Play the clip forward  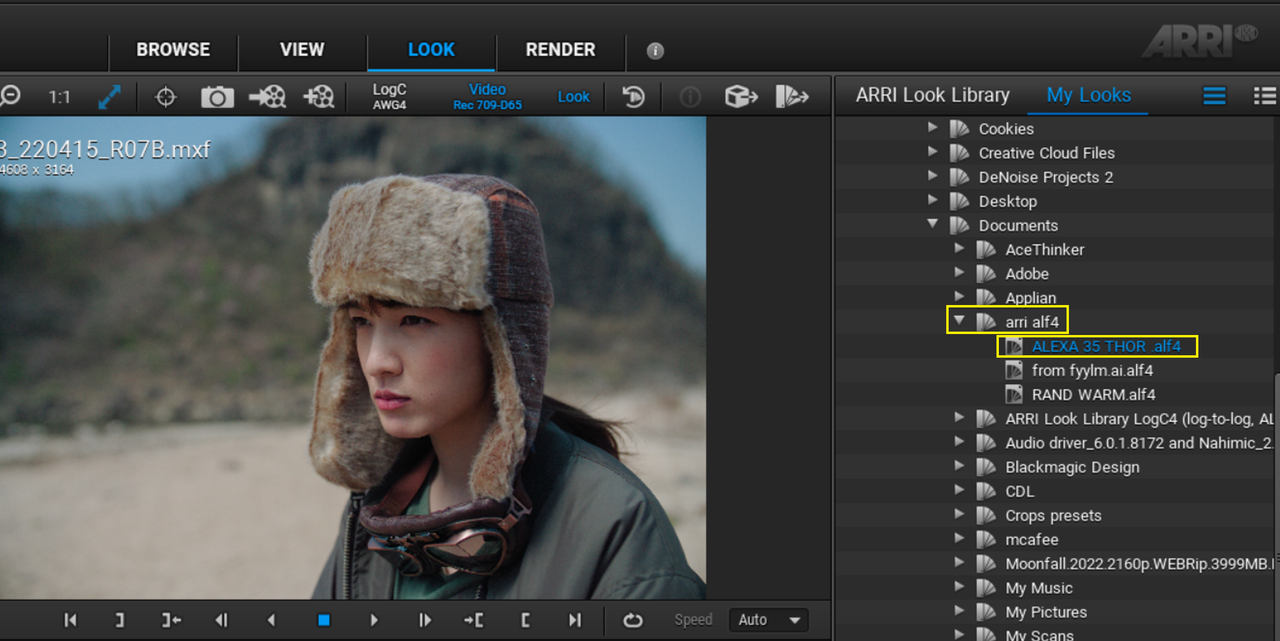click(374, 620)
